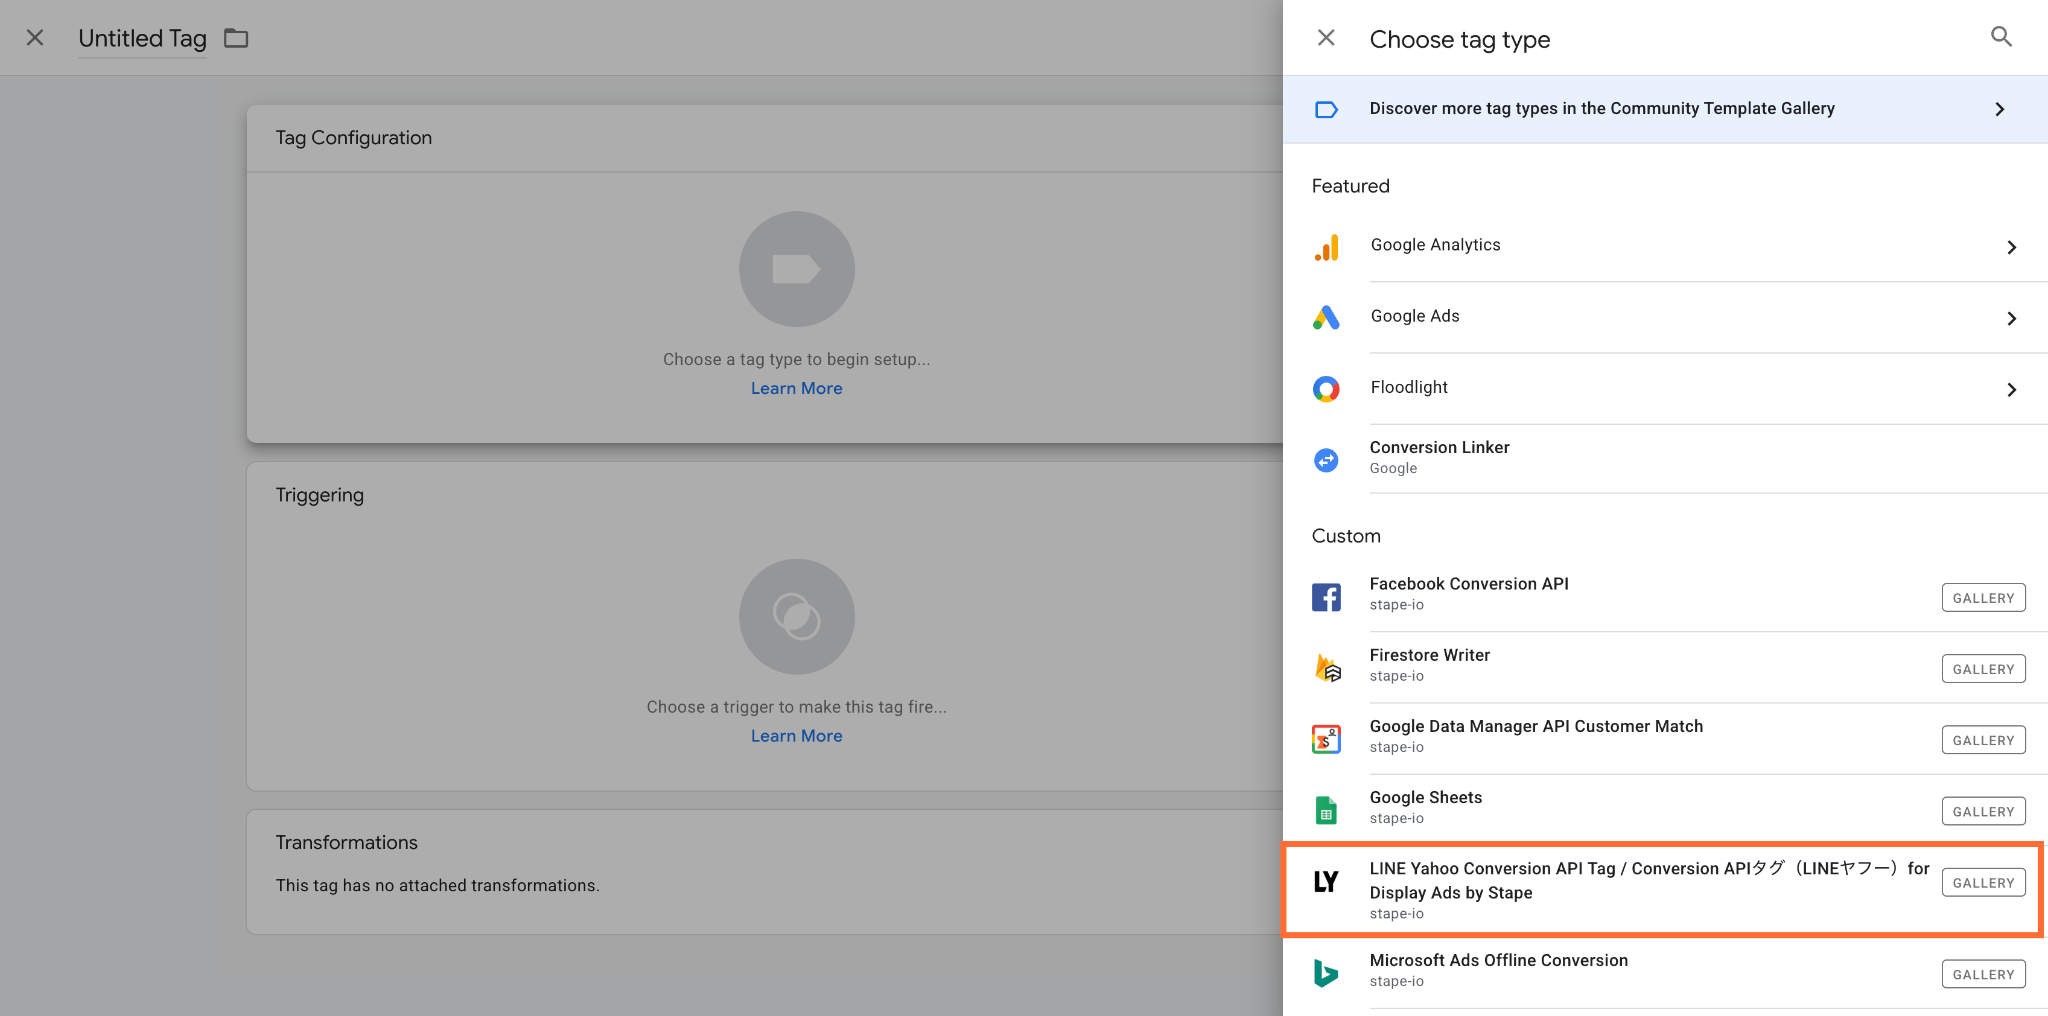Viewport: 2048px width, 1016px height.
Task: Choose LINE Yahoo Conversion API Tag
Action: point(1663,889)
